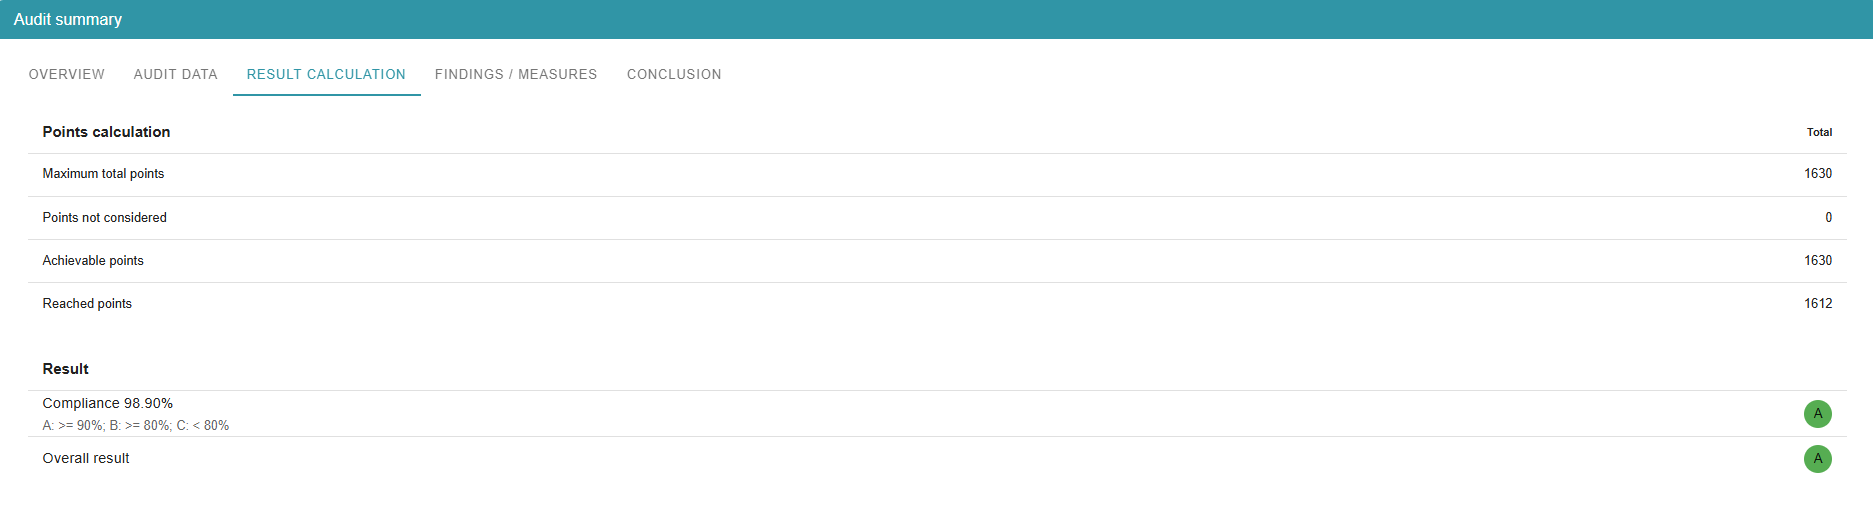Click the green A badge for Overall result
Viewport: 1873px width, 507px height.
[x=1817, y=459]
